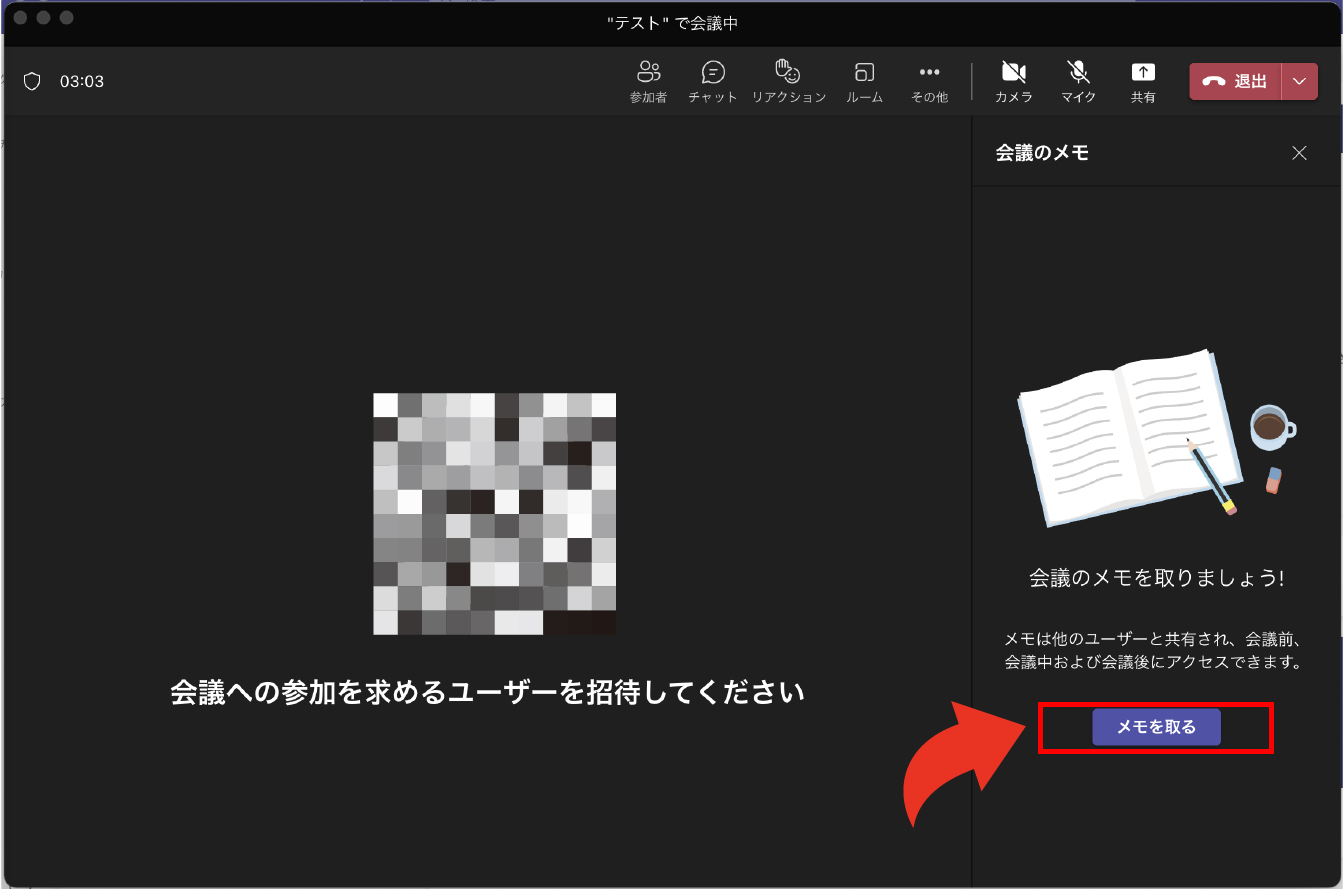1344x889 pixels.
Task: Click the pixelated participant avatar
Action: [x=494, y=514]
